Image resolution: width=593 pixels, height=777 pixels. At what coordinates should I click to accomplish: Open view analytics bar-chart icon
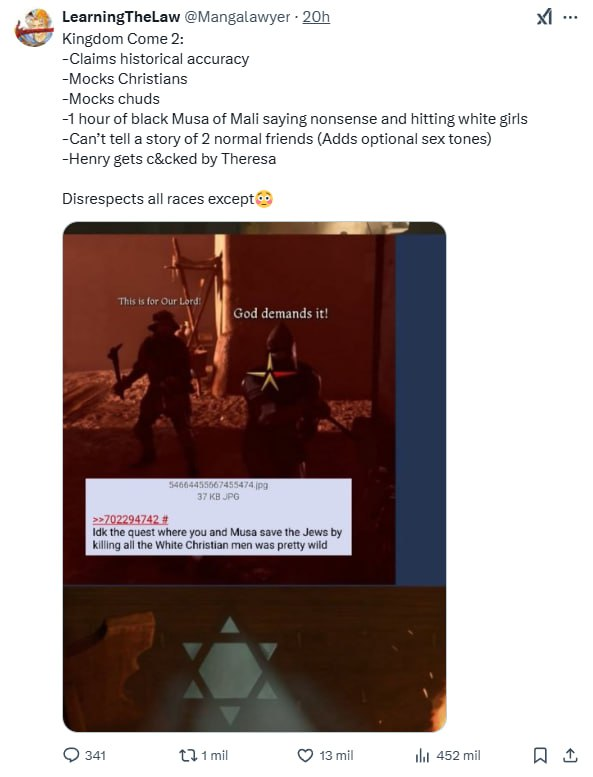coord(422,755)
